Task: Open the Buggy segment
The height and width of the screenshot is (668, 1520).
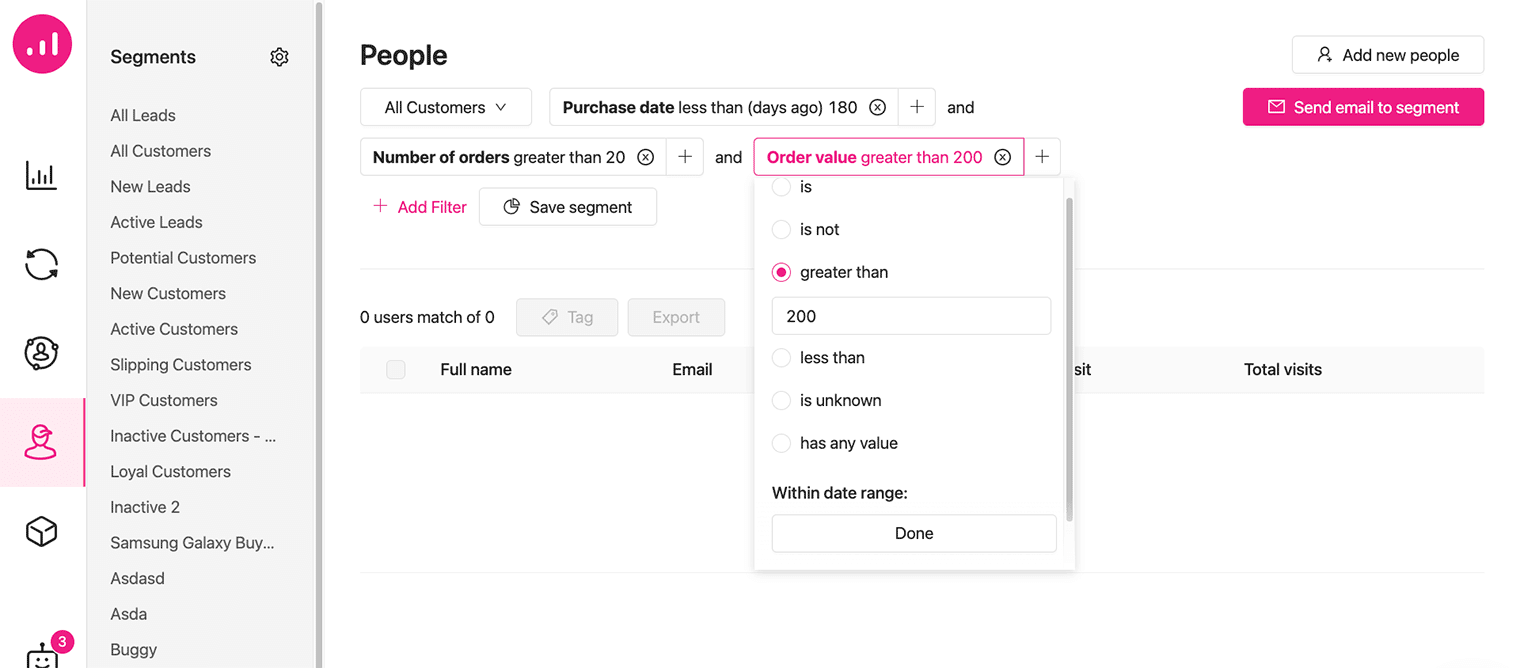Action: [x=134, y=650]
